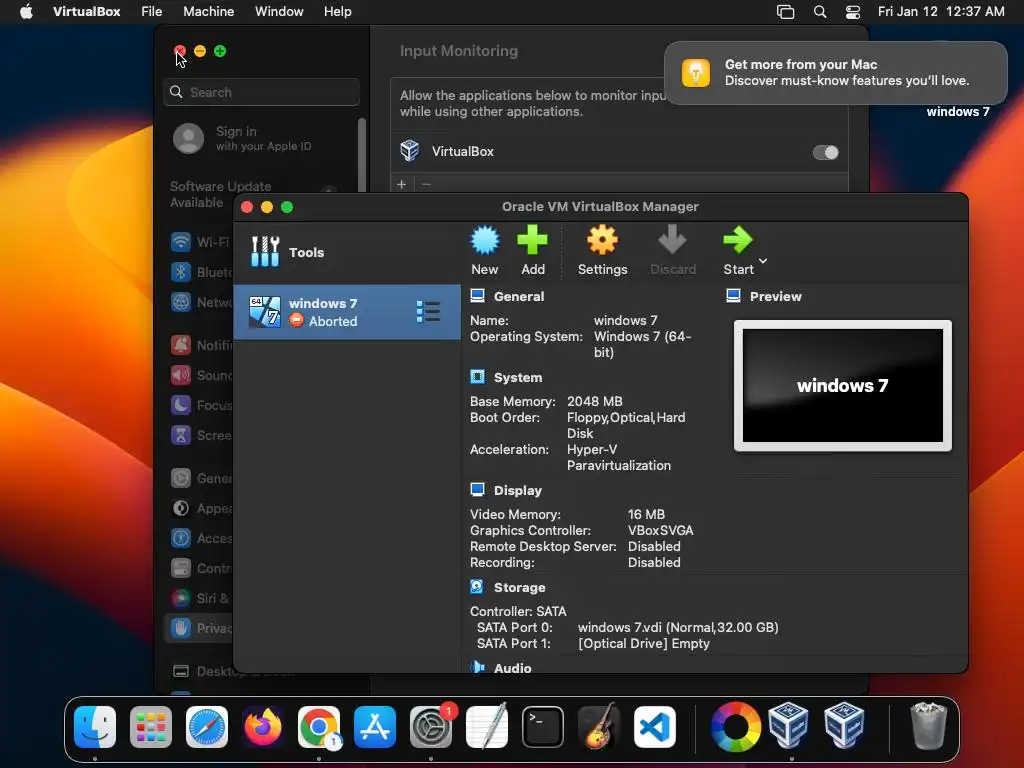Open the File menu
Viewport: 1024px width, 768px height.
tap(152, 12)
